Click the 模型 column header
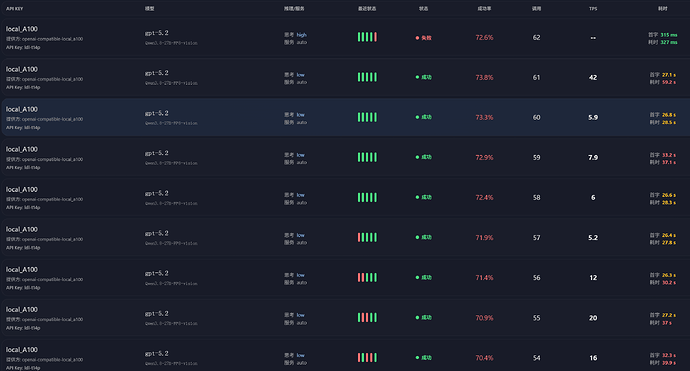Screen dimensions: 690x371 150,8
